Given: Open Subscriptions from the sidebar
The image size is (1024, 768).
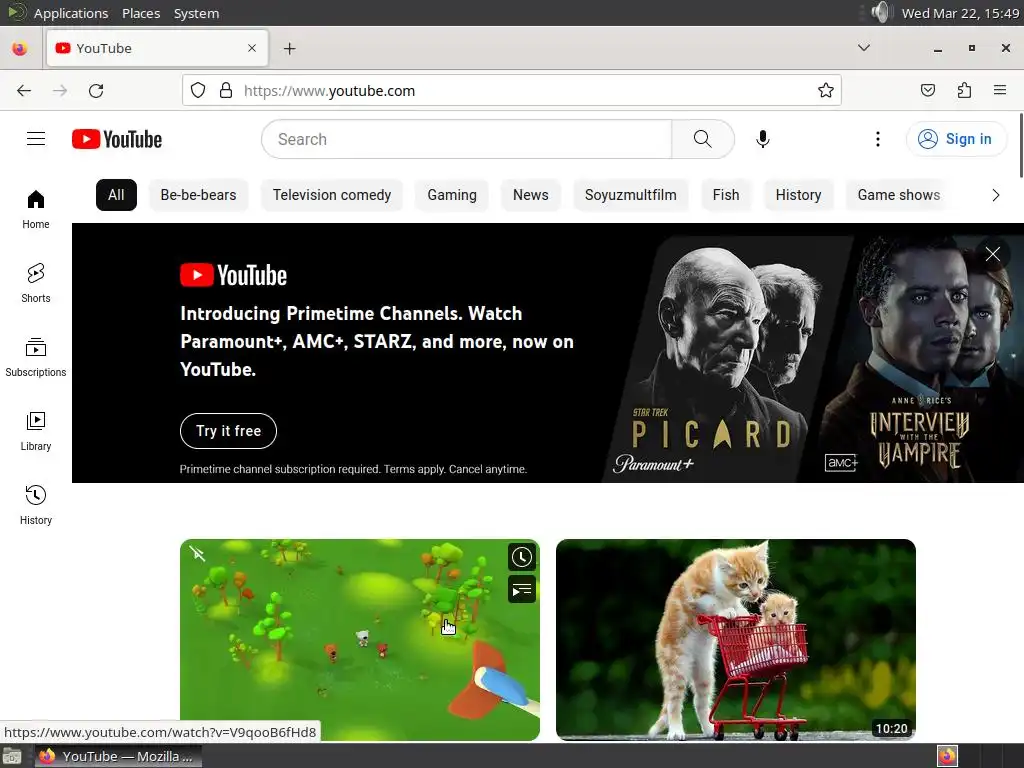Looking at the screenshot, I should 36,357.
